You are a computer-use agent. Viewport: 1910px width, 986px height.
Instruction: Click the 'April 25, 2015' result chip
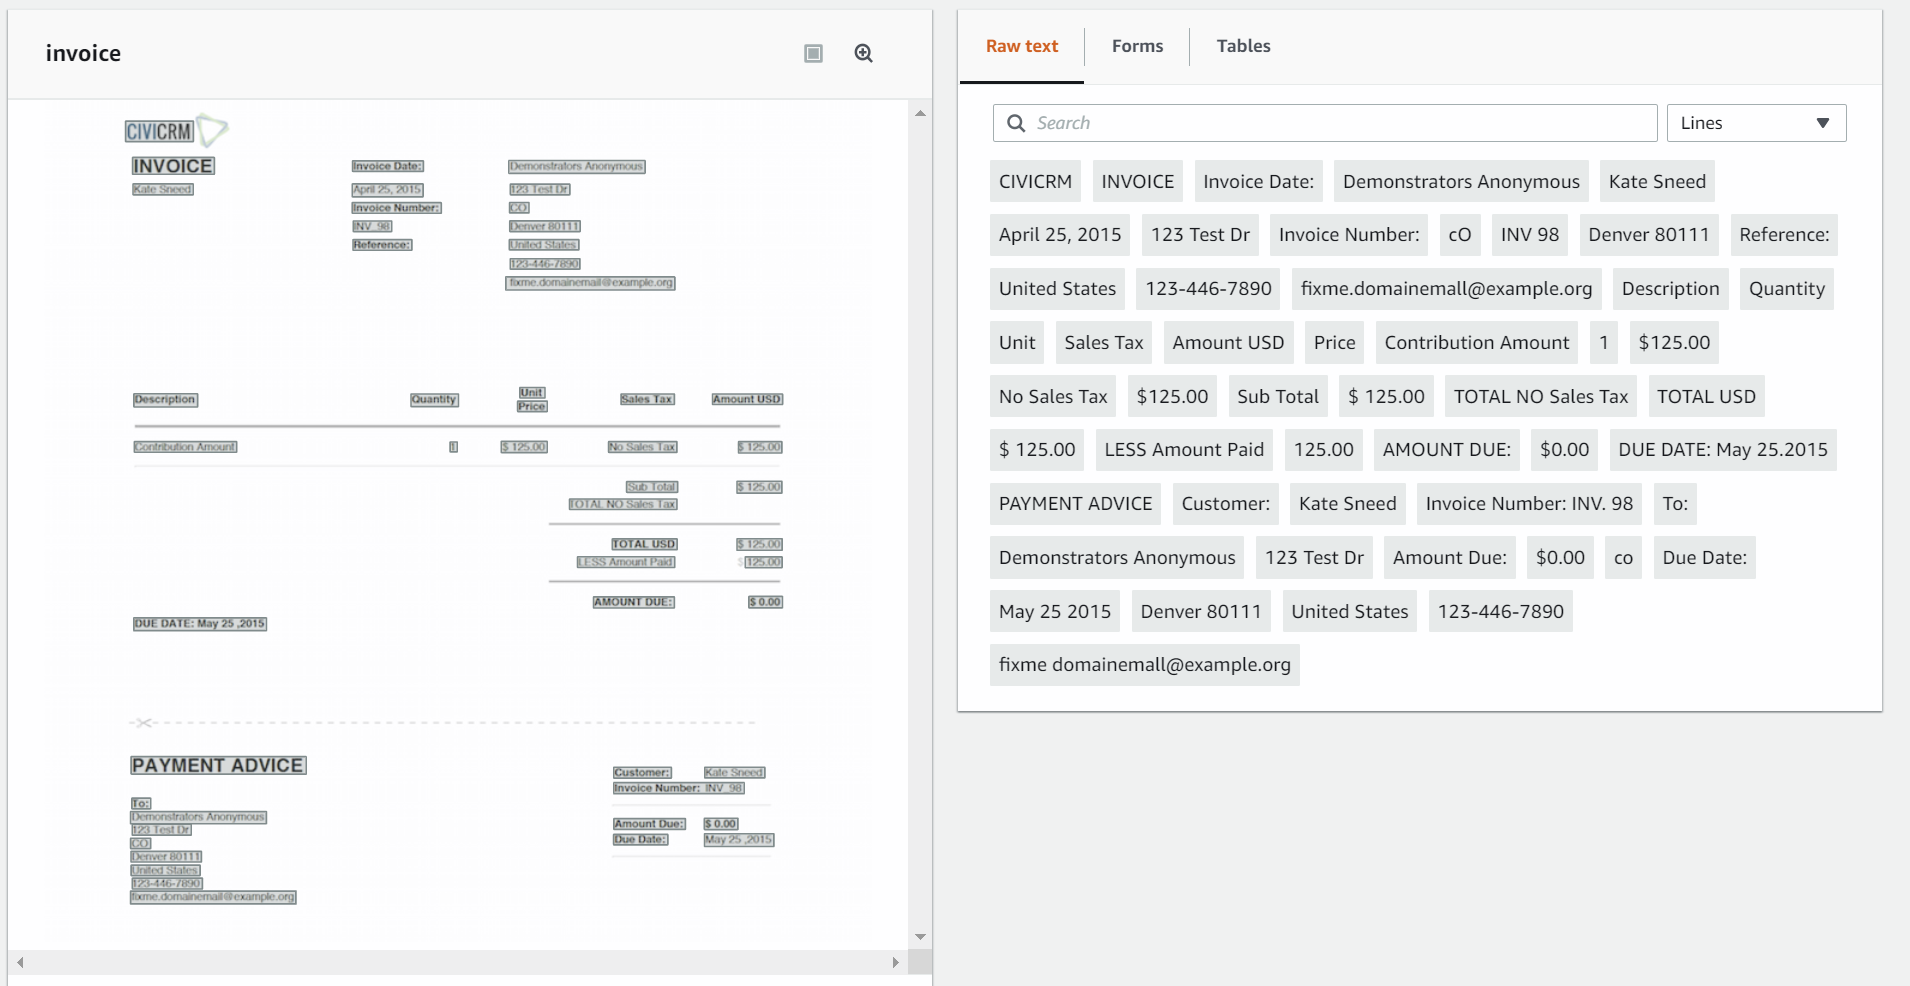[1060, 235]
